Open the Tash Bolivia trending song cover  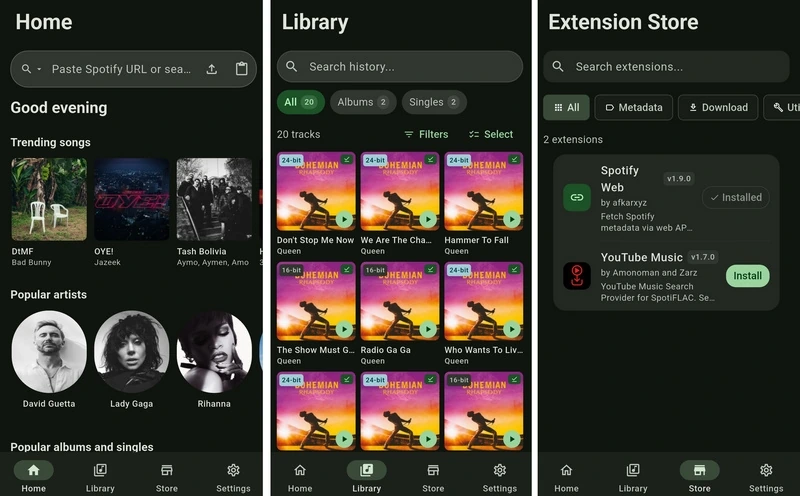[214, 199]
